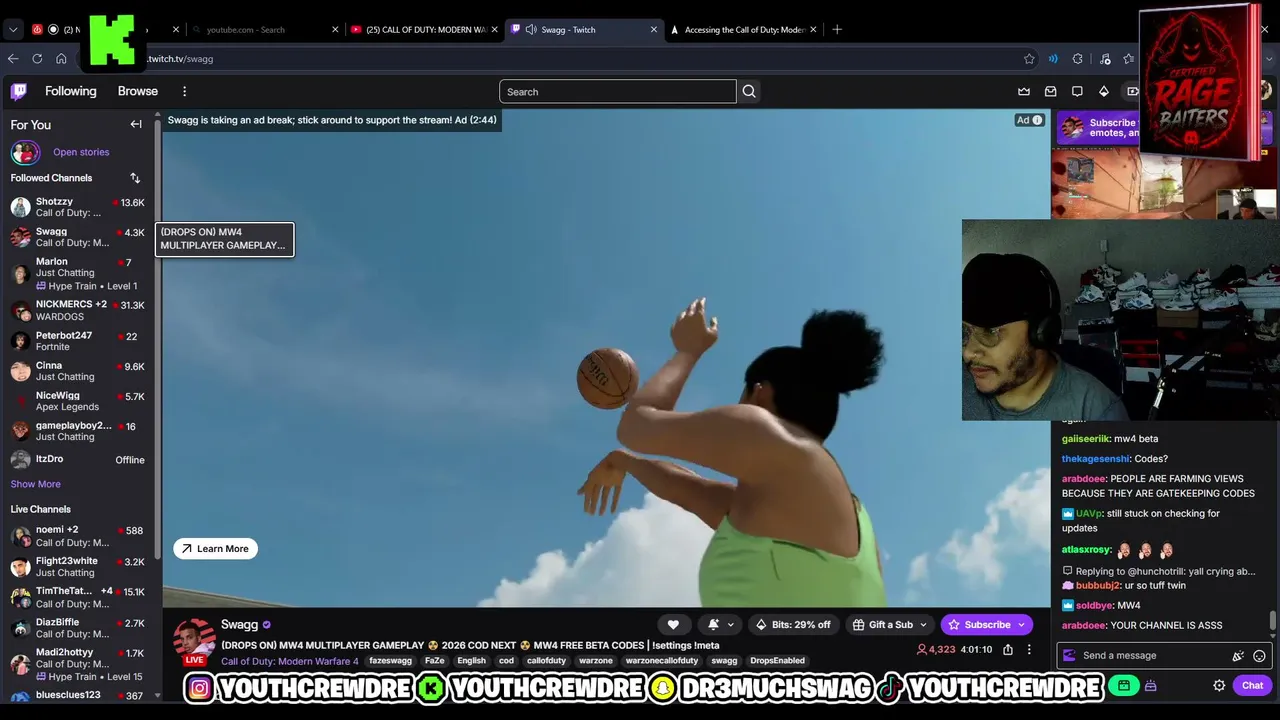This screenshot has width=1280, height=720.
Task: Open the whispers speech bubble icon
Action: pos(1077,92)
